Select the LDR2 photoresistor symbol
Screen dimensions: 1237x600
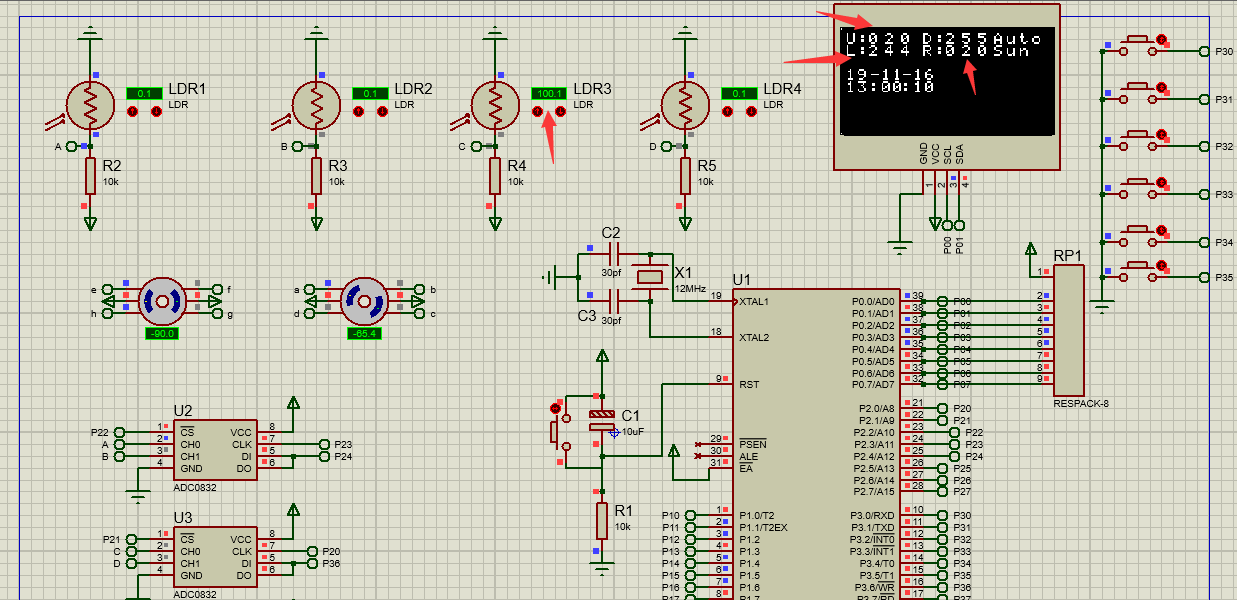(317, 103)
